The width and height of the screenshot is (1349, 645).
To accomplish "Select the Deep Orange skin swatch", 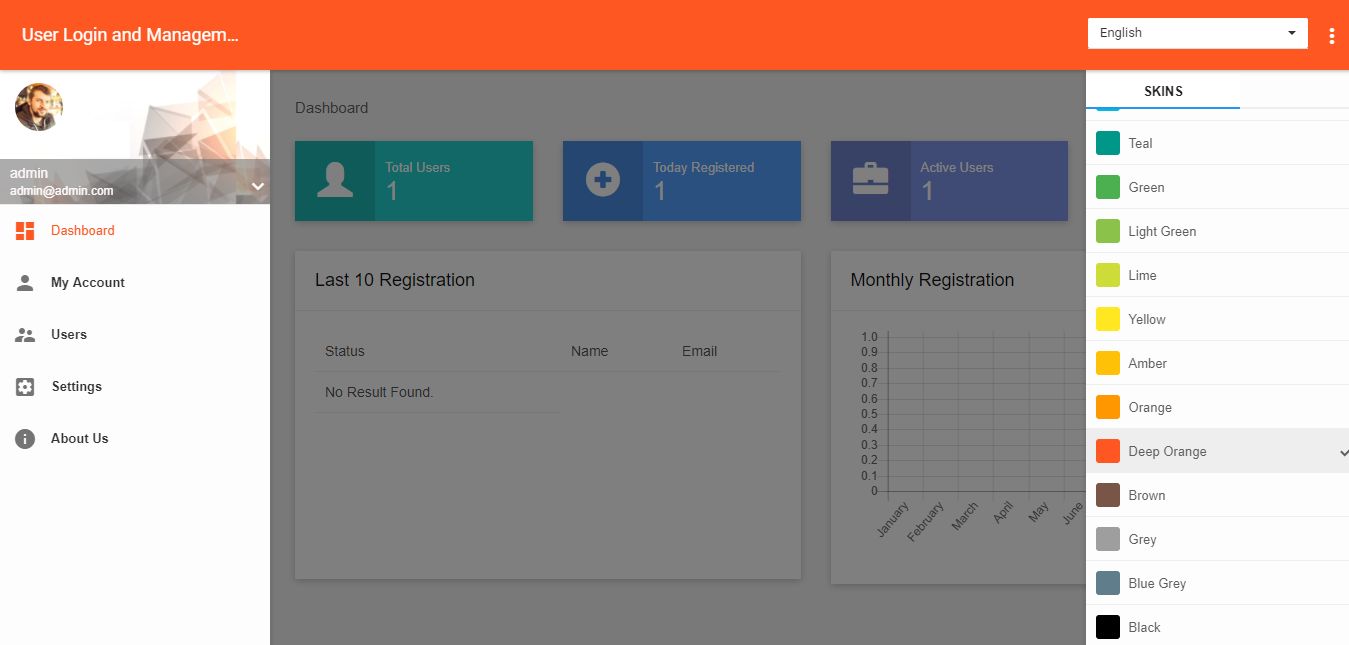I will pyautogui.click(x=1108, y=451).
